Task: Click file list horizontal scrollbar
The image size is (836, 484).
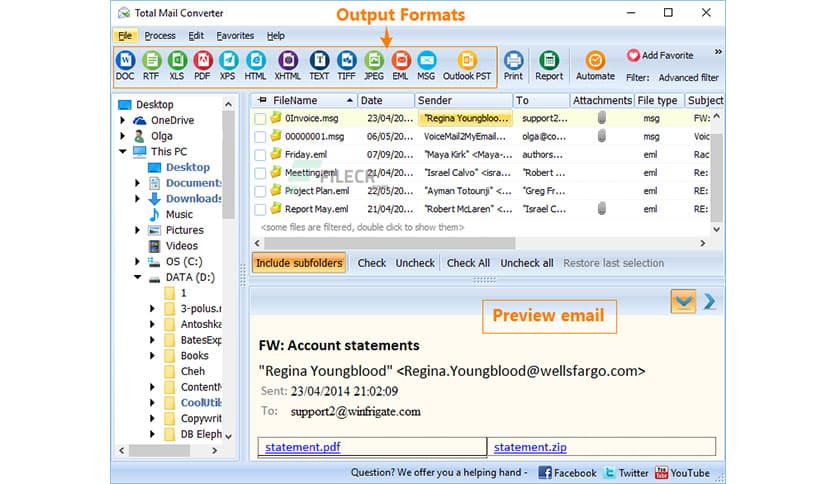Action: pos(390,243)
